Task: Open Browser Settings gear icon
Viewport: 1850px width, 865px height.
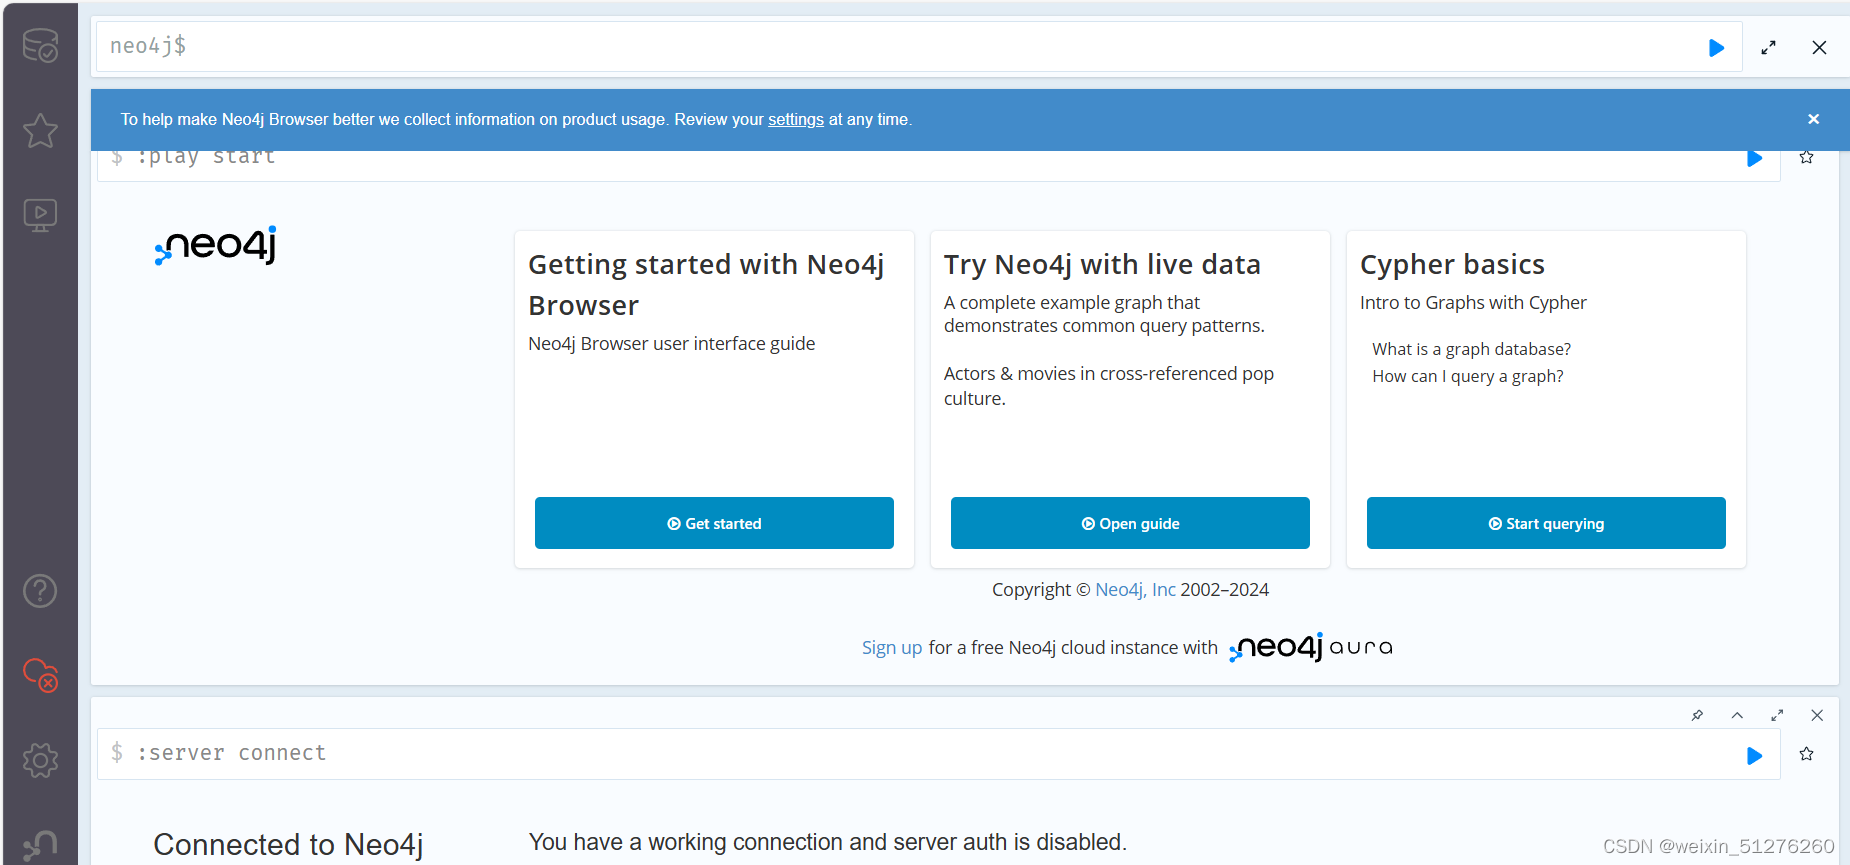Action: tap(40, 760)
